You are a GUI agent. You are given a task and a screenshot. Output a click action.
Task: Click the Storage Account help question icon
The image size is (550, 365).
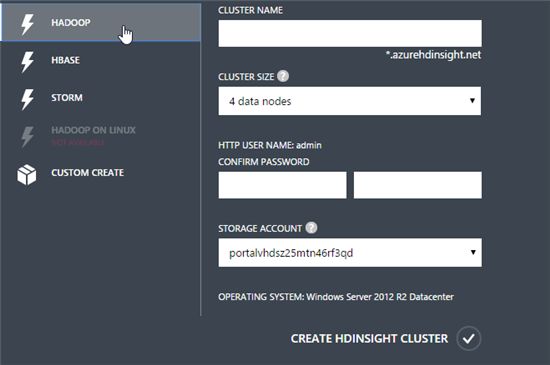pyautogui.click(x=311, y=228)
